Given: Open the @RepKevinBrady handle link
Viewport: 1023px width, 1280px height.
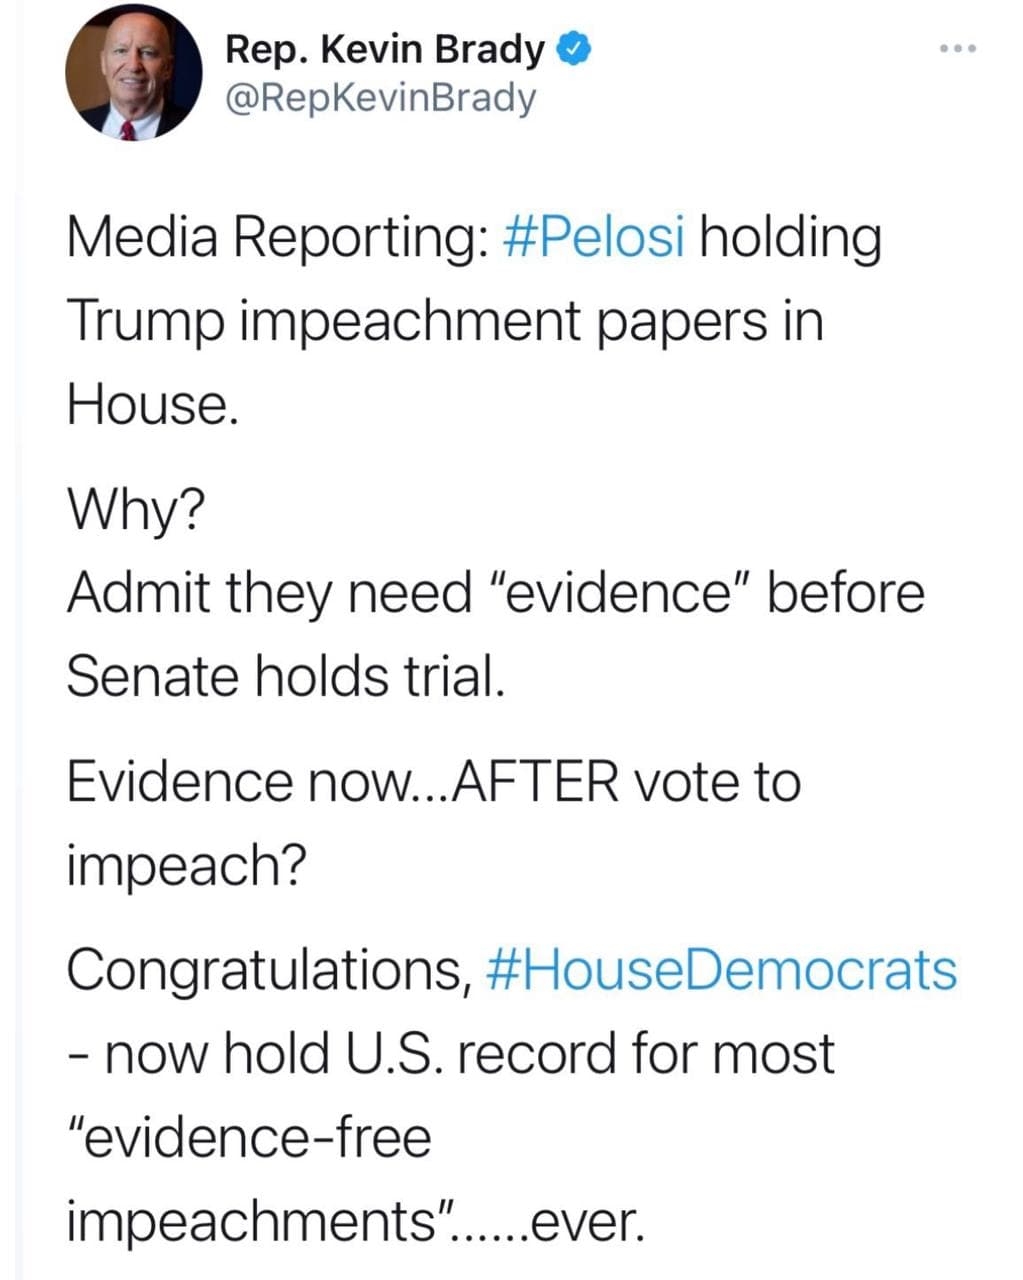Looking at the screenshot, I should pos(380,98).
